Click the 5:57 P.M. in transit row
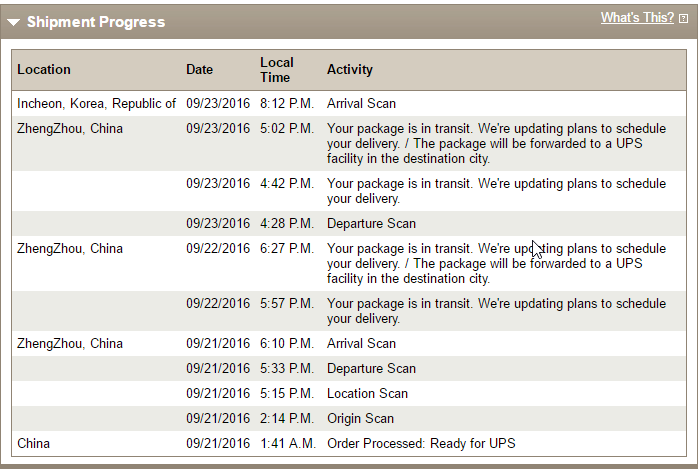This screenshot has height=470, width=700. (349, 311)
